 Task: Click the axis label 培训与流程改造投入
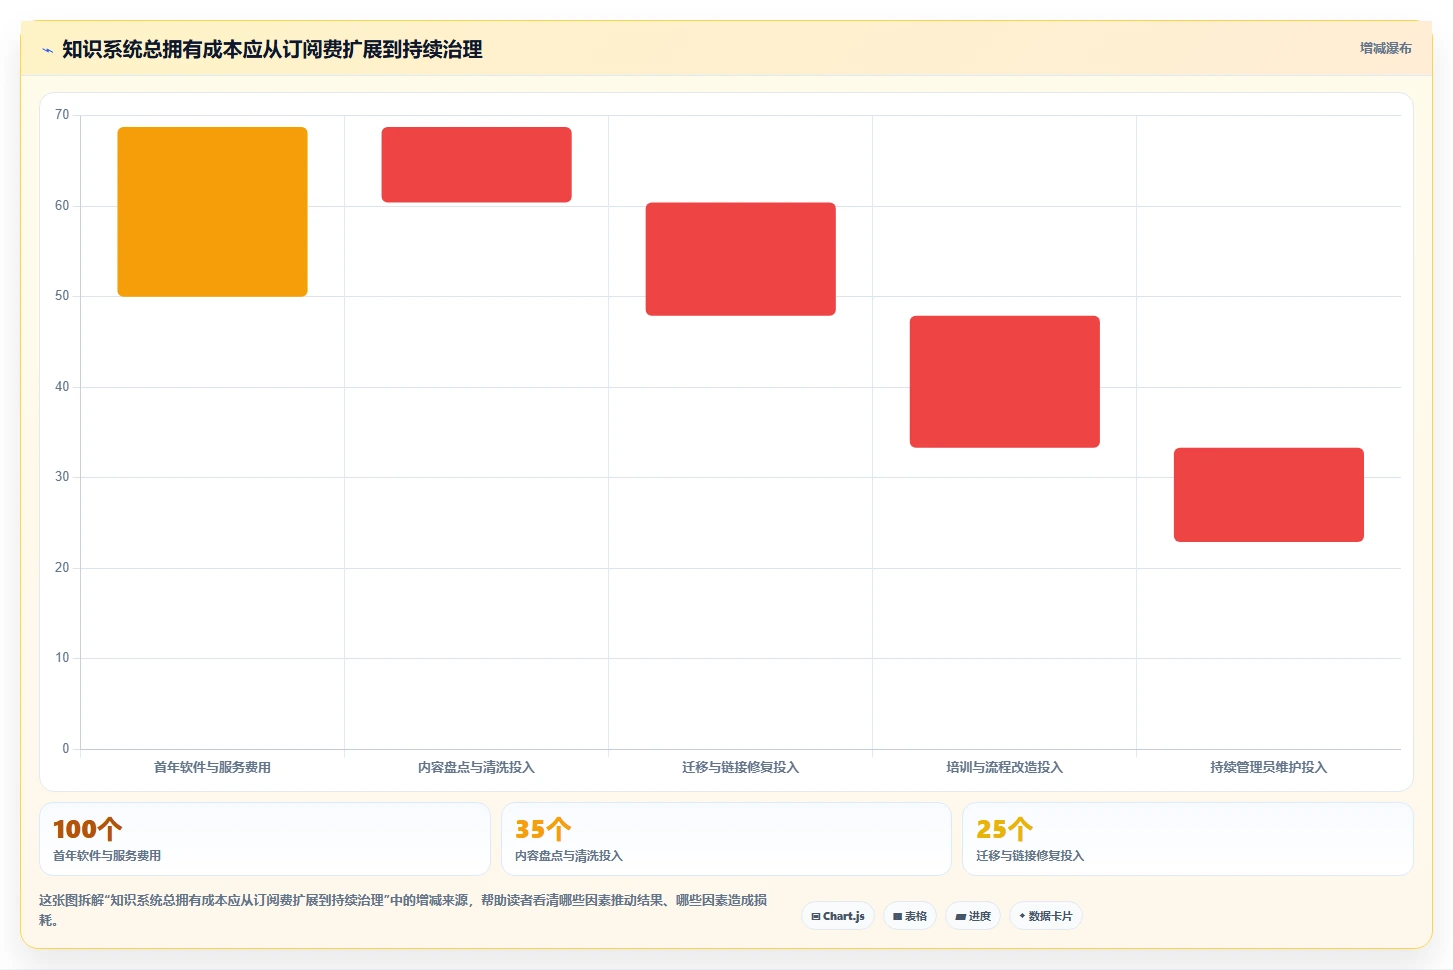1004,767
